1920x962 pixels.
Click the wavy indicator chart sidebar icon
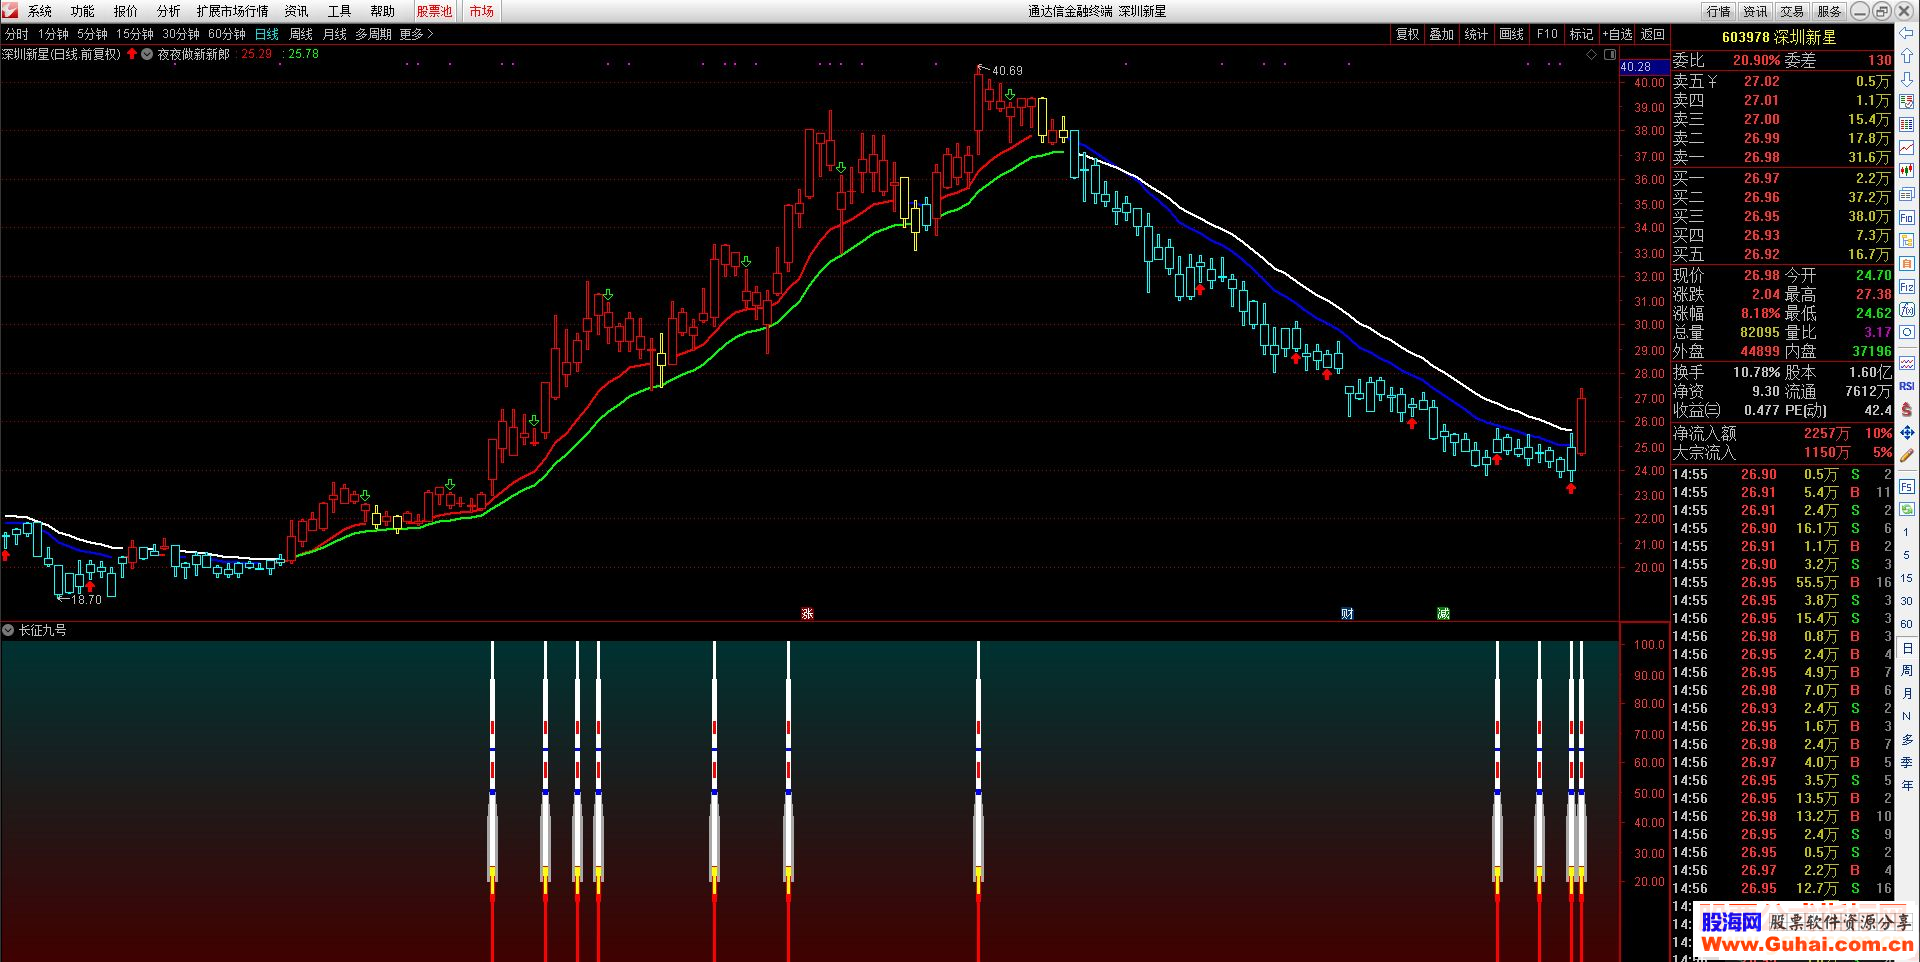coord(1907,362)
